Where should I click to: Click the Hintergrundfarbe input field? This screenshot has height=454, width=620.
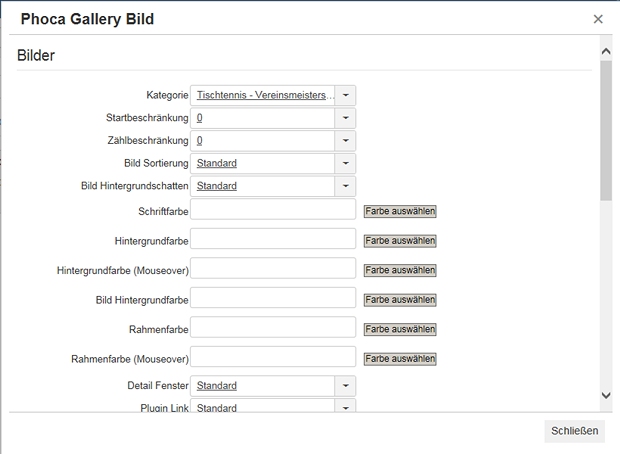click(273, 238)
